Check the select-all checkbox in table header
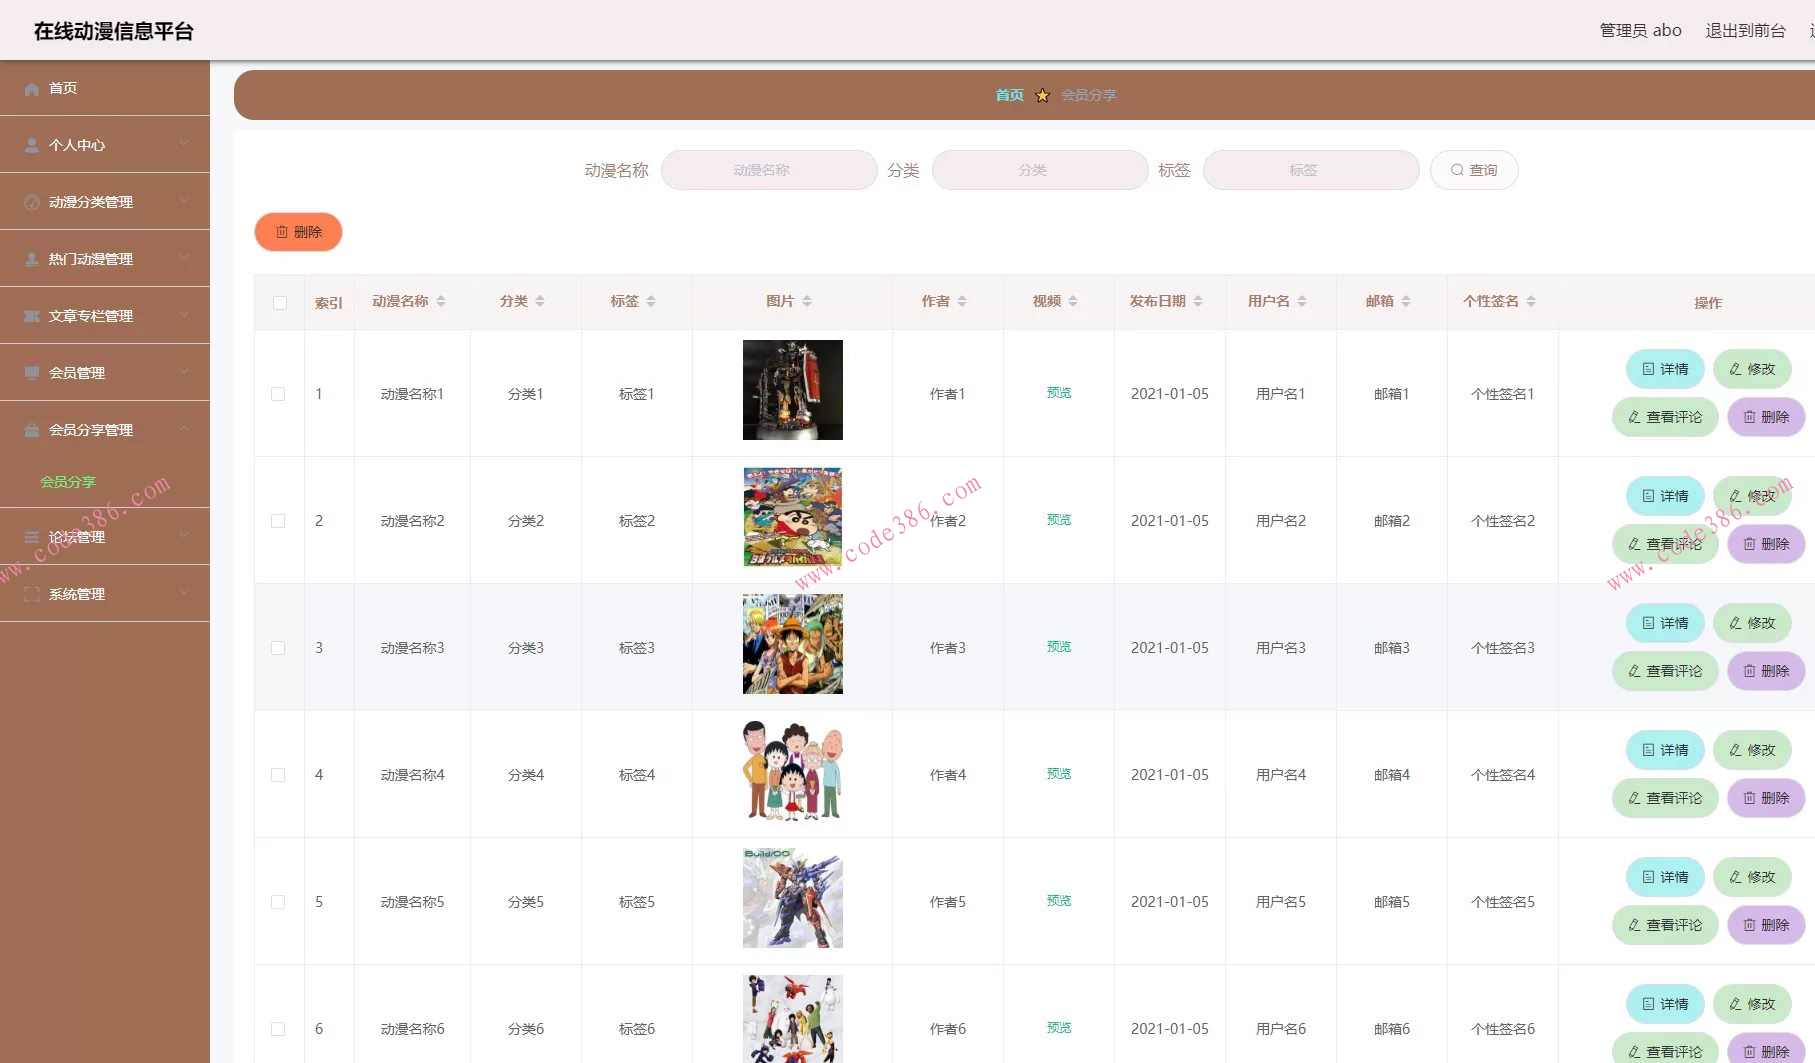Viewport: 1815px width, 1063px height. point(278,302)
